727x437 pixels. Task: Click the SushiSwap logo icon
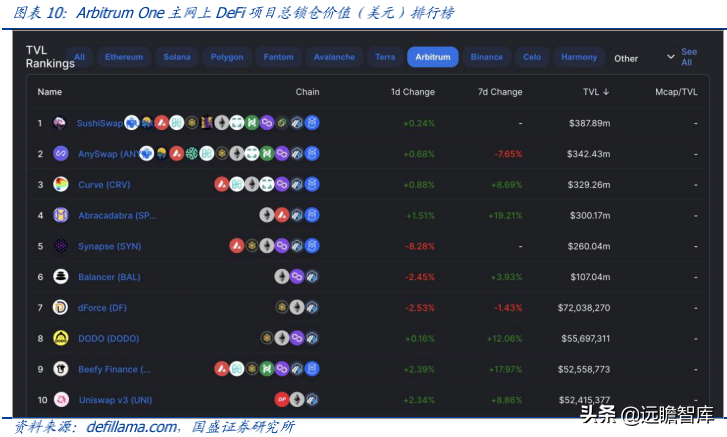coord(60,123)
